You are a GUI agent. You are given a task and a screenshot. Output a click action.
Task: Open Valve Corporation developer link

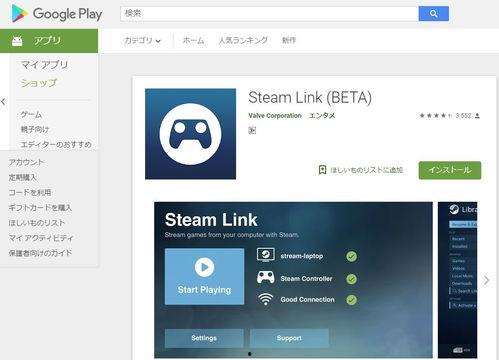pos(275,116)
